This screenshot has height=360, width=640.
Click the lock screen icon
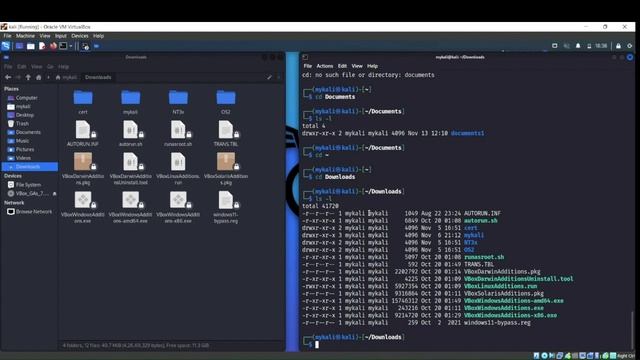coord(618,46)
